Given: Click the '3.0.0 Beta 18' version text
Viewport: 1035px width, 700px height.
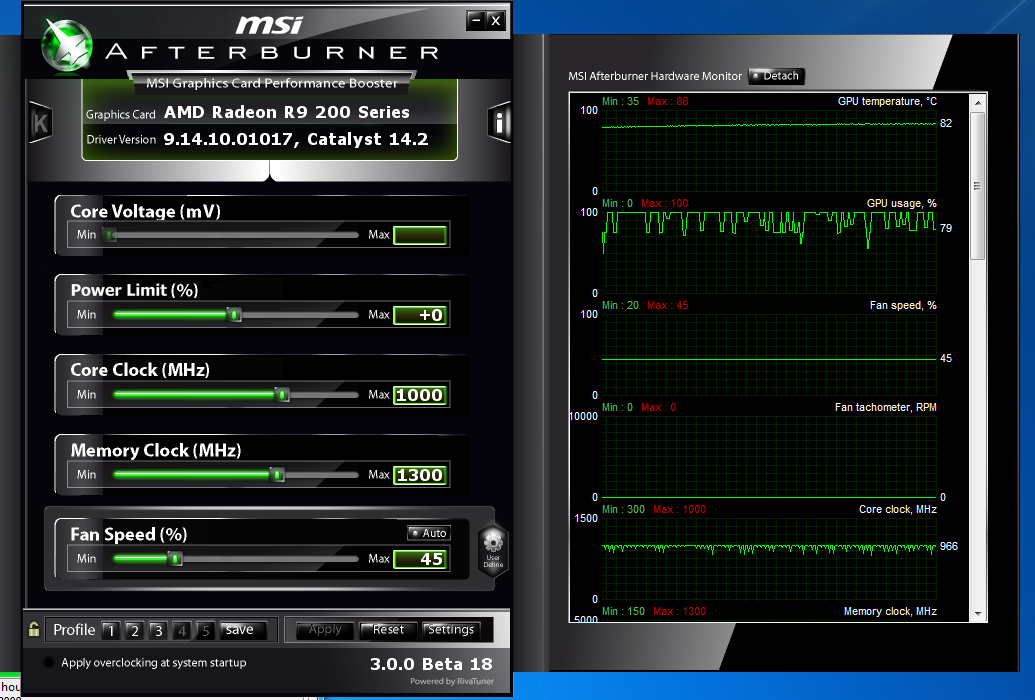Looking at the screenshot, I should [431, 664].
